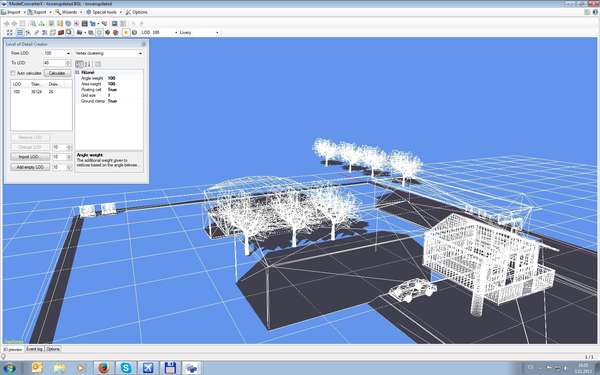The width and height of the screenshot is (600, 375).
Task: Click the stepper next to Import LOD
Action: point(69,157)
